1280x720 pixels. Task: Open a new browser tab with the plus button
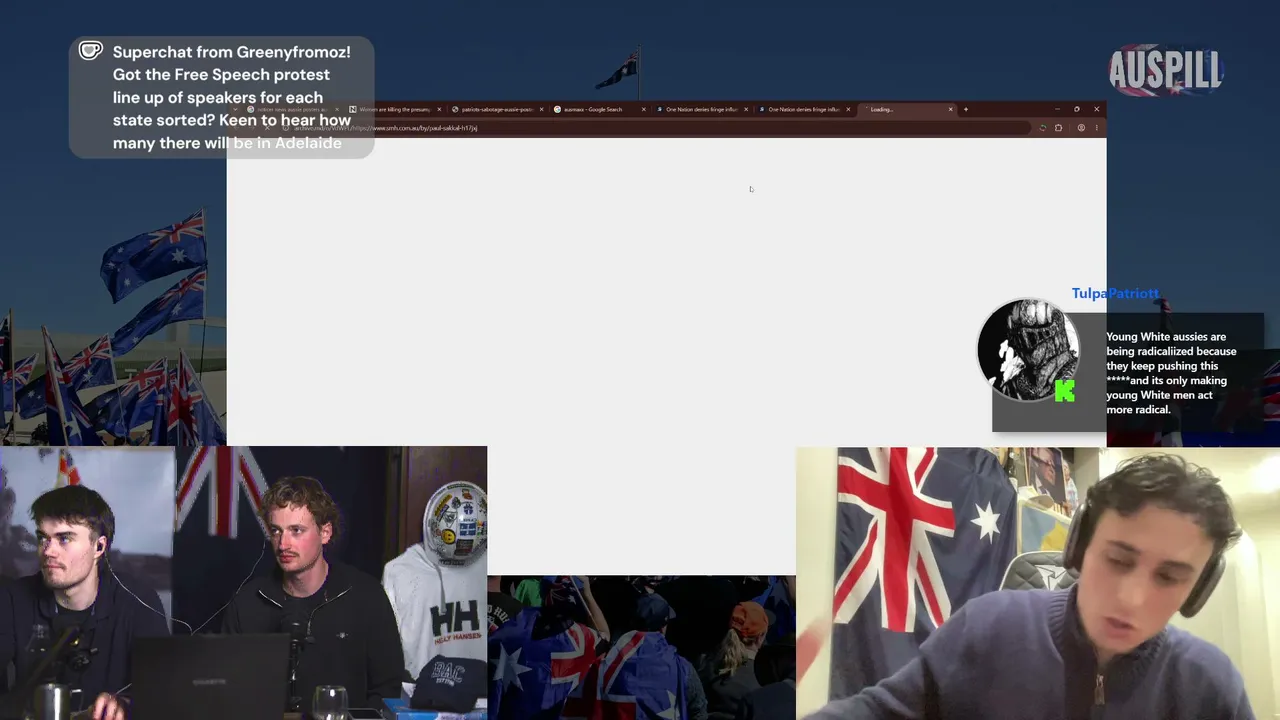pyautogui.click(x=965, y=109)
